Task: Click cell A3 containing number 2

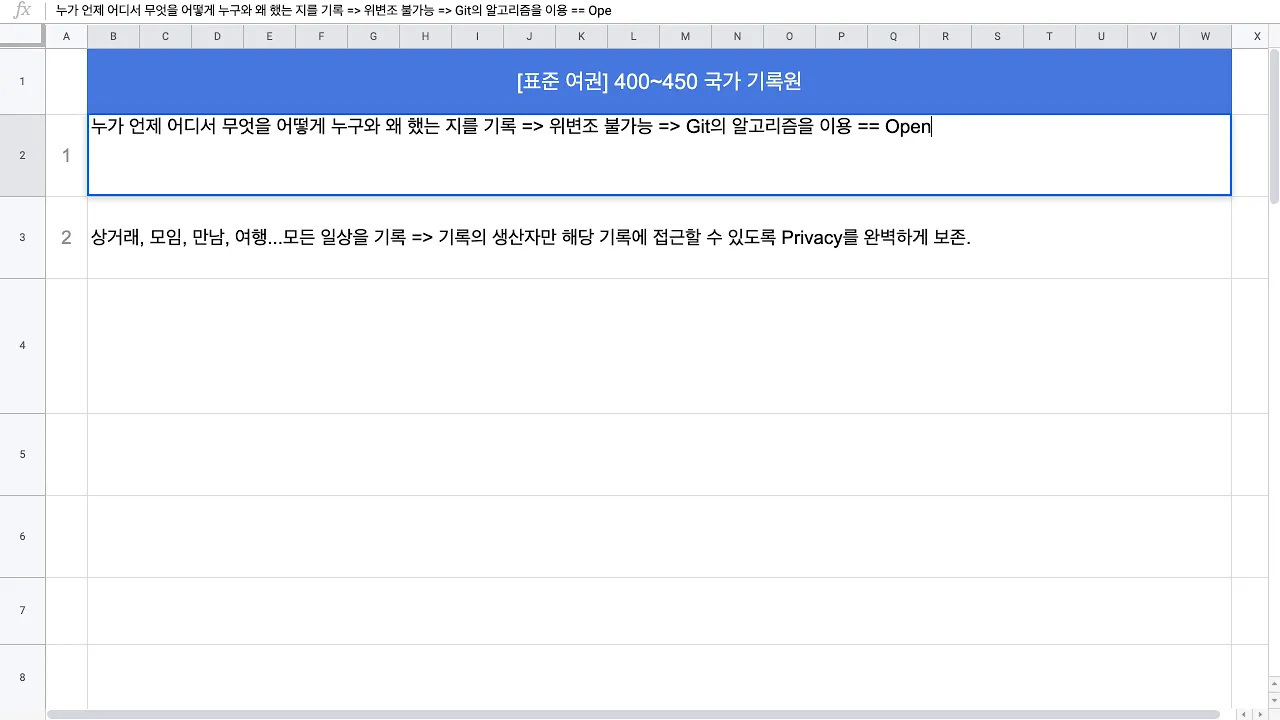Action: click(67, 237)
